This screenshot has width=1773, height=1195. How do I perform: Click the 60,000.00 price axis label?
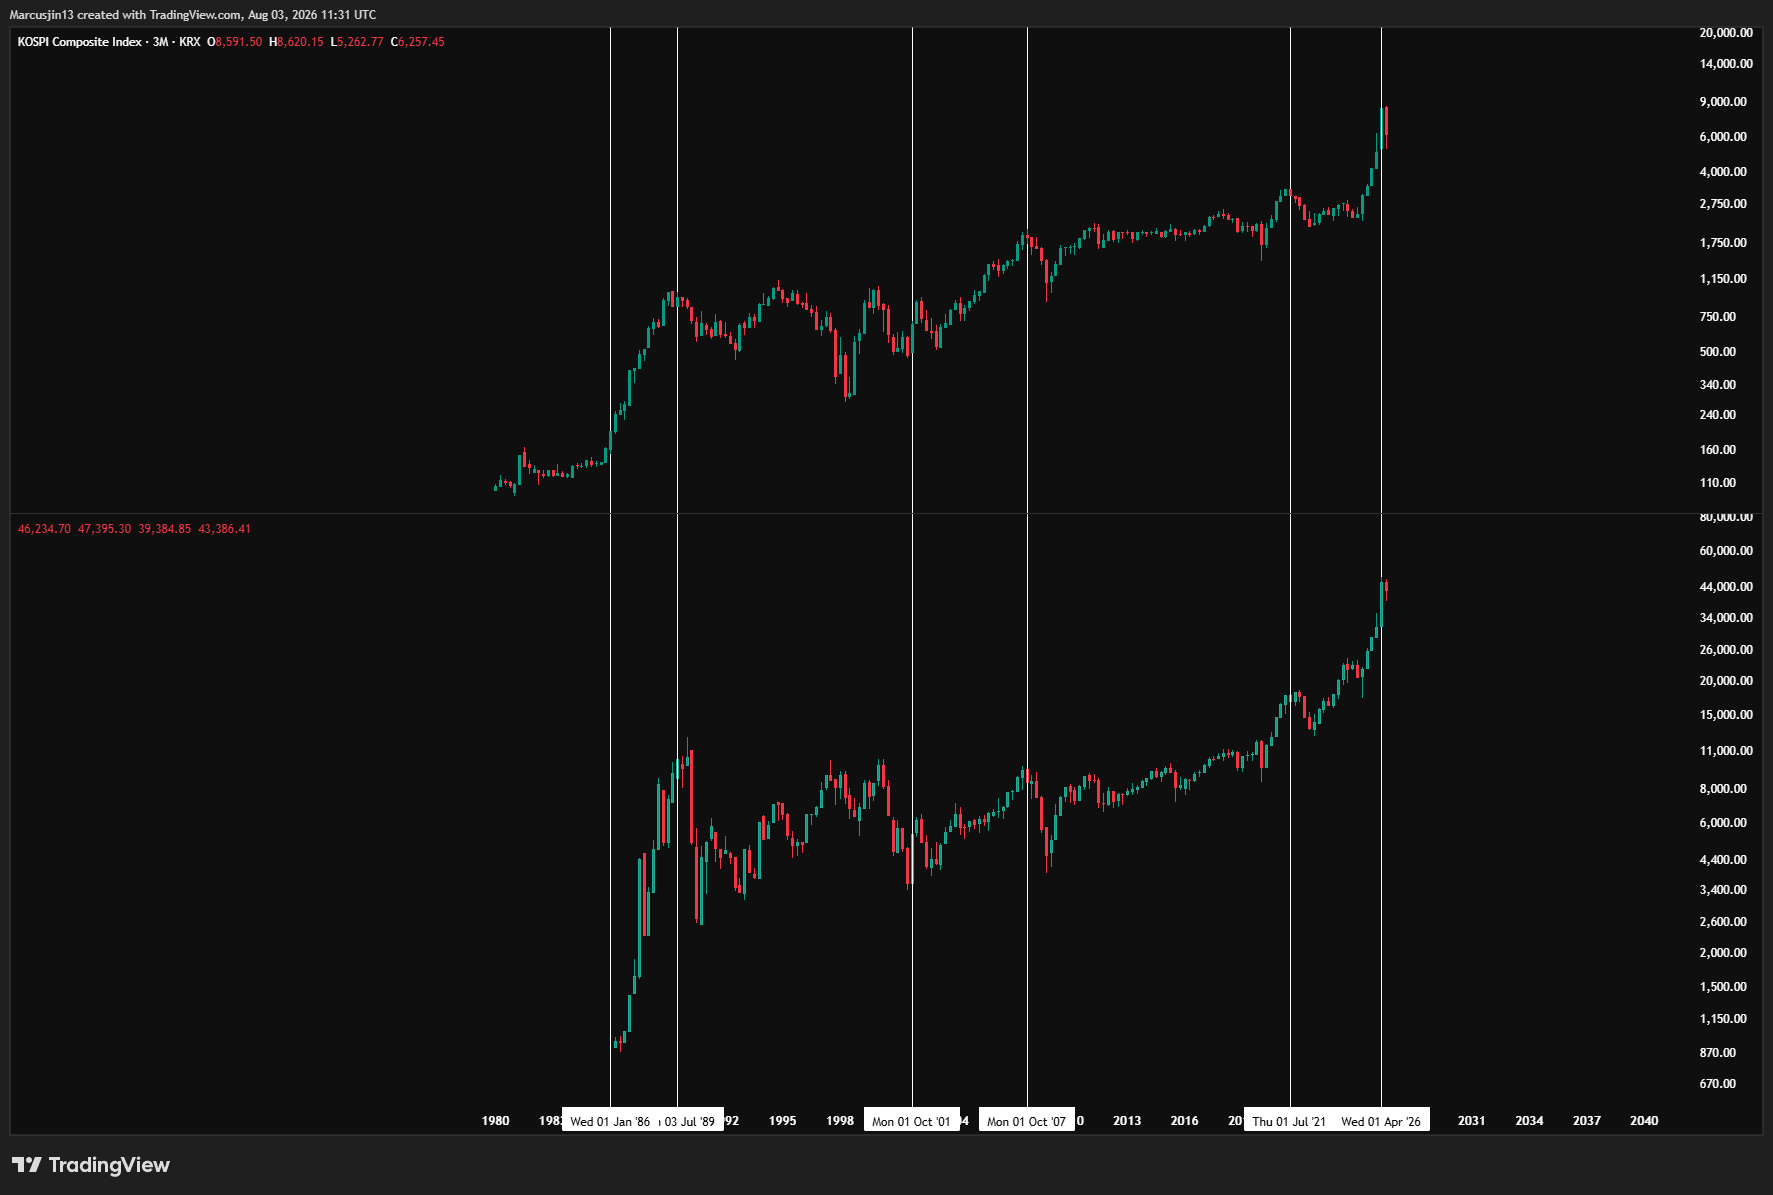pyautogui.click(x=1725, y=551)
